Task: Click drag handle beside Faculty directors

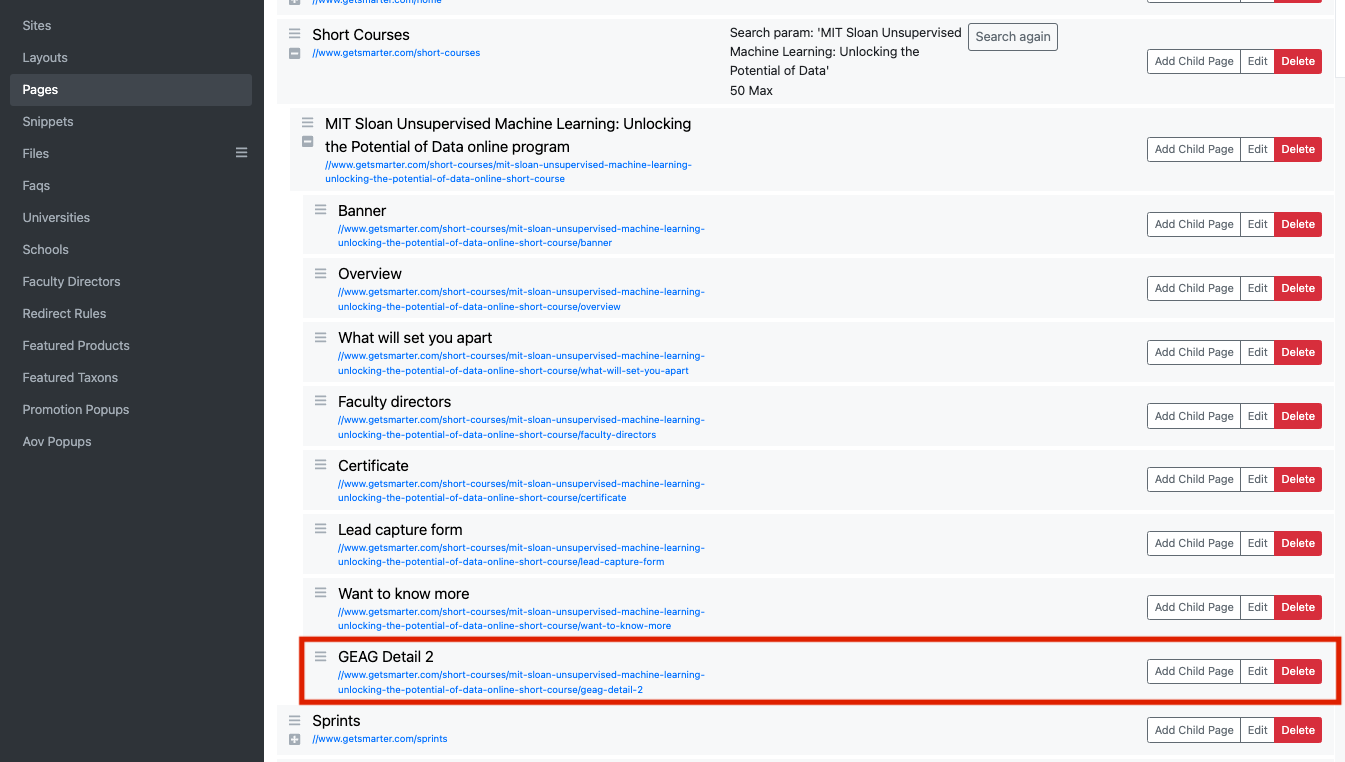Action: point(320,401)
